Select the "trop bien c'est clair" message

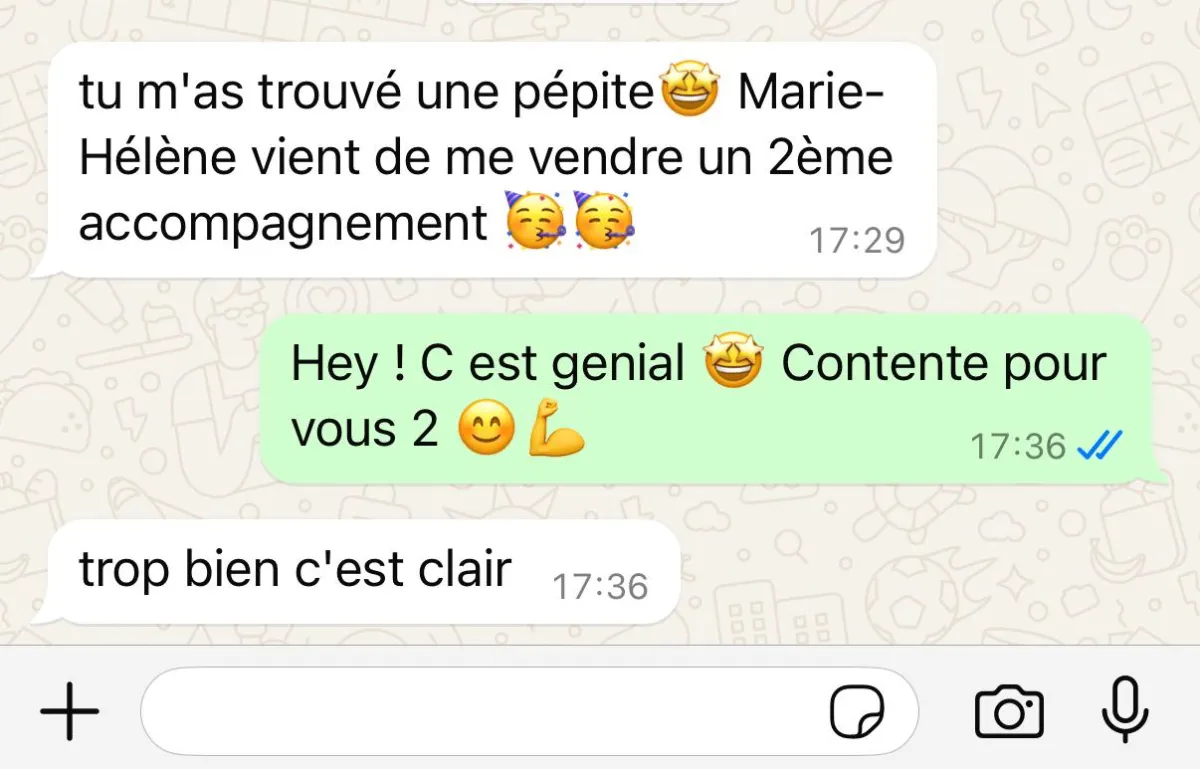[362, 571]
